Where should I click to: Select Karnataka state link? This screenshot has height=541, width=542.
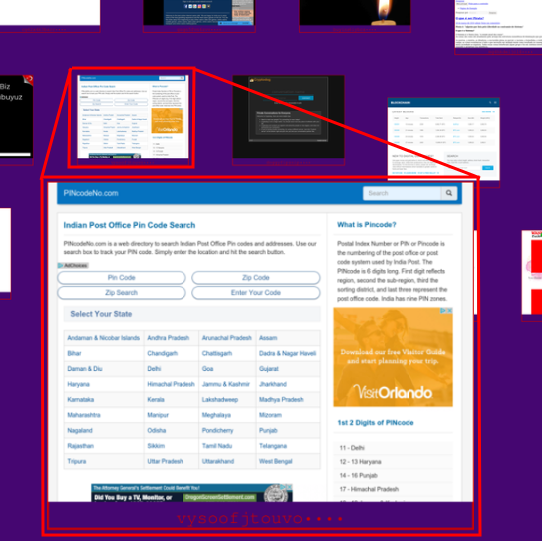click(81, 399)
